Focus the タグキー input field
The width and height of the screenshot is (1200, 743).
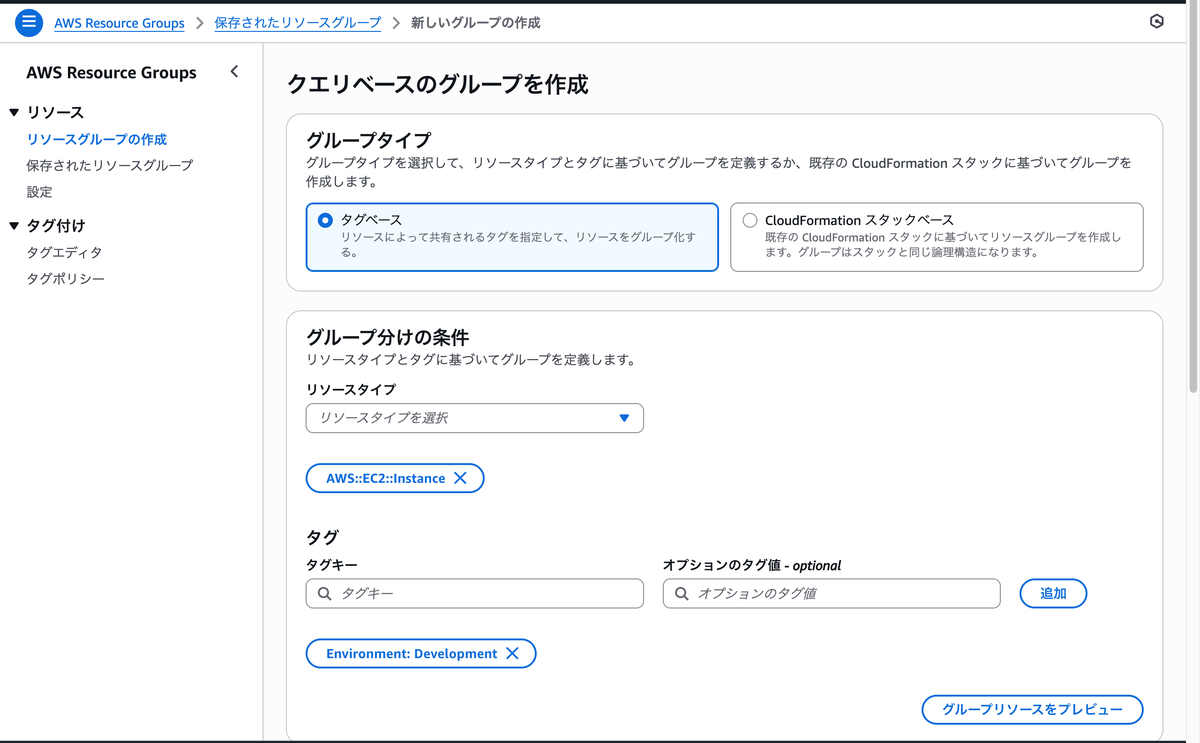tap(475, 593)
